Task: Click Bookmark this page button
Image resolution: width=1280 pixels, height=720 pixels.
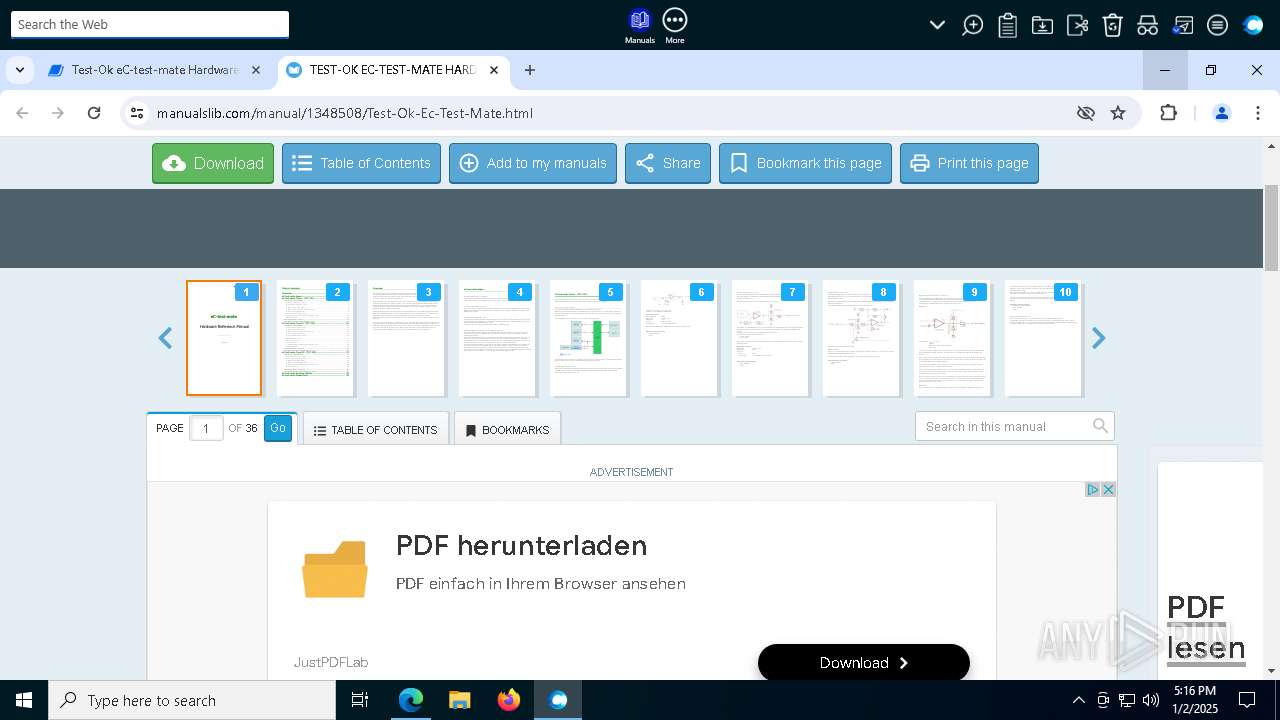Action: tap(805, 163)
